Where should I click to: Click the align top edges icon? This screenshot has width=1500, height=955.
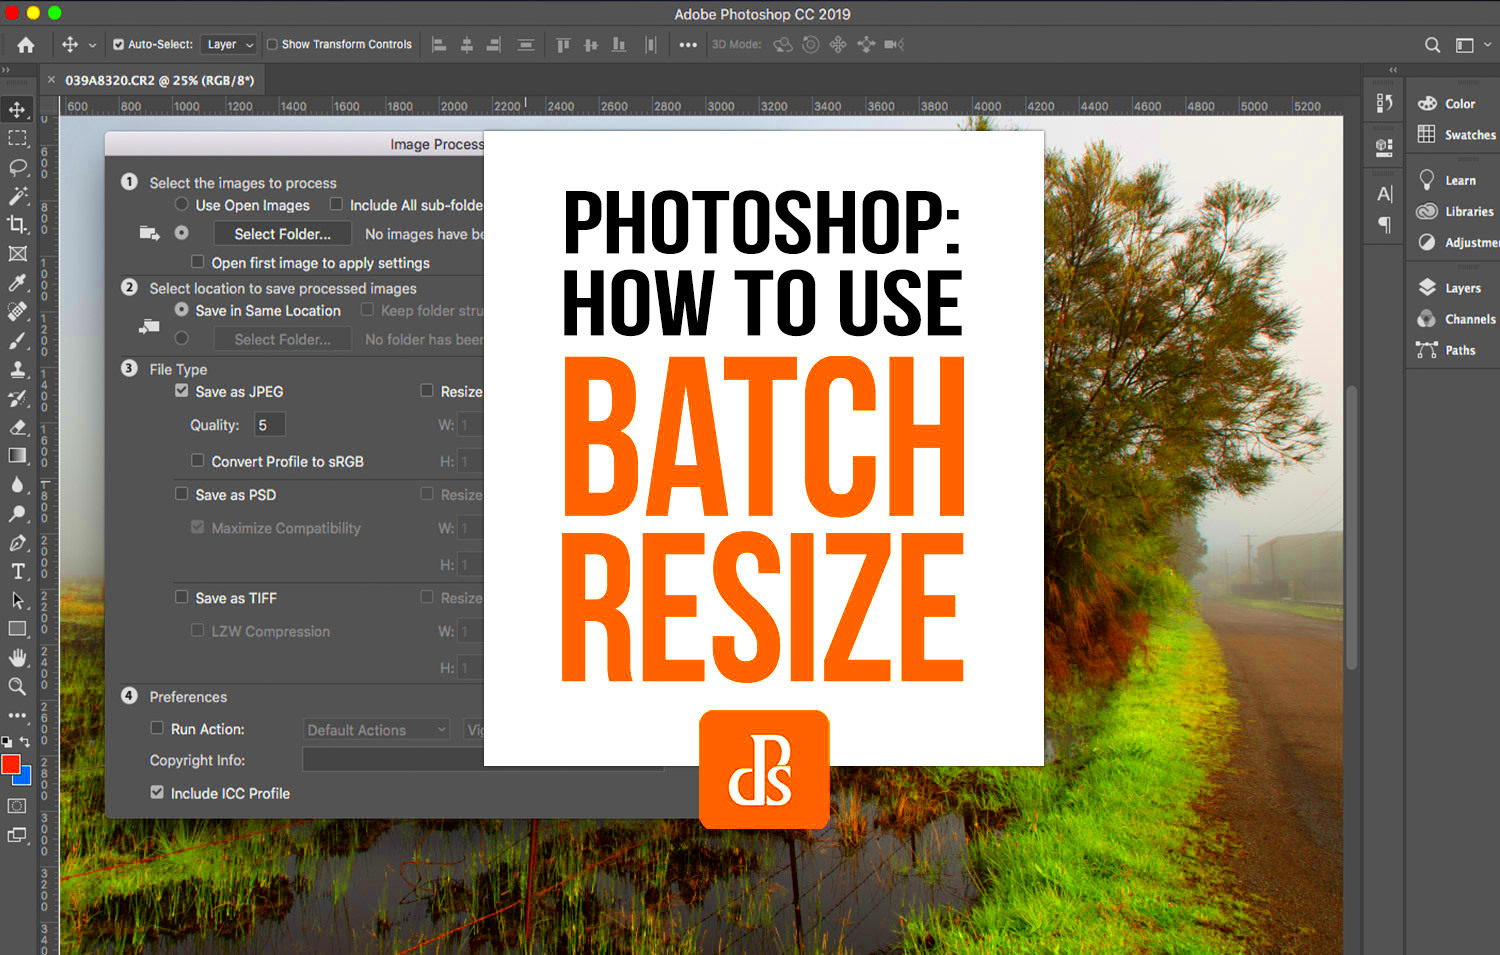click(563, 45)
